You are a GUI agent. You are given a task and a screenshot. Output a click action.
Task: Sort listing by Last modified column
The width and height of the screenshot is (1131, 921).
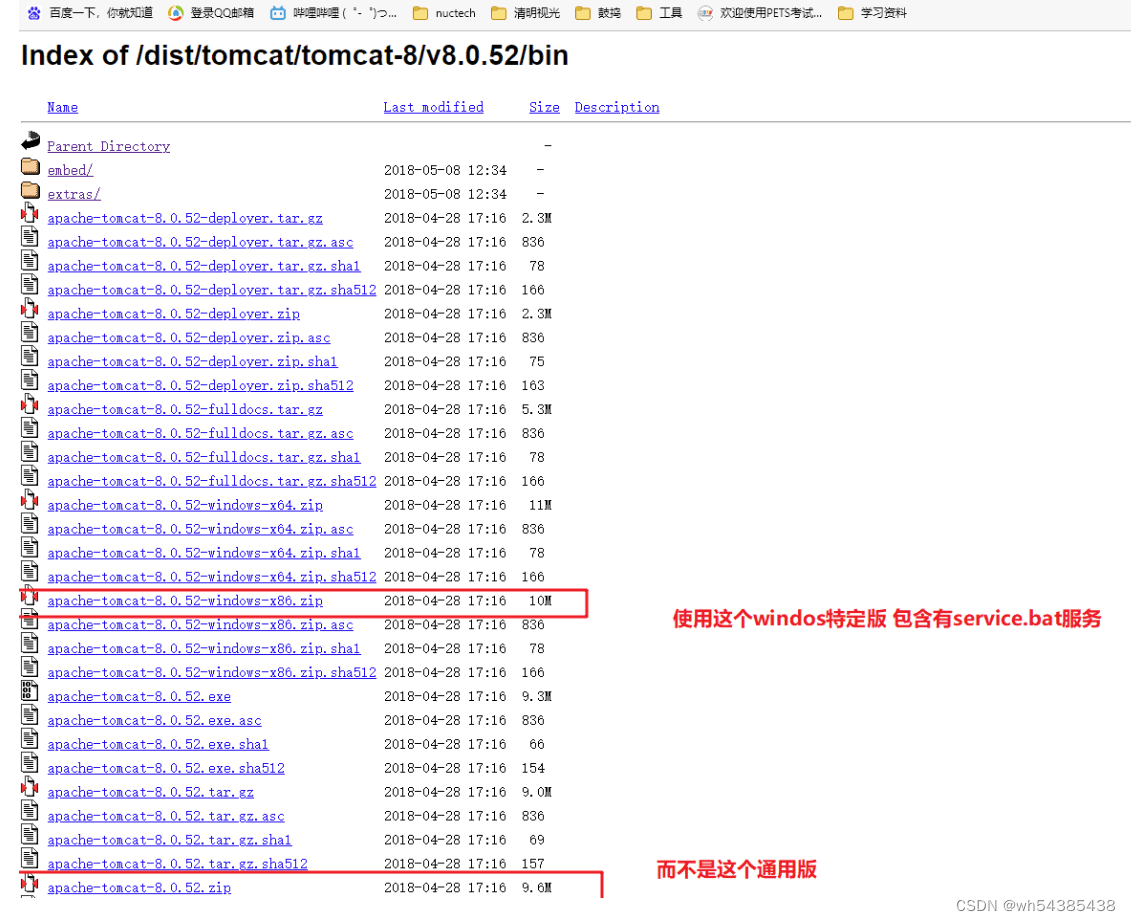(434, 107)
